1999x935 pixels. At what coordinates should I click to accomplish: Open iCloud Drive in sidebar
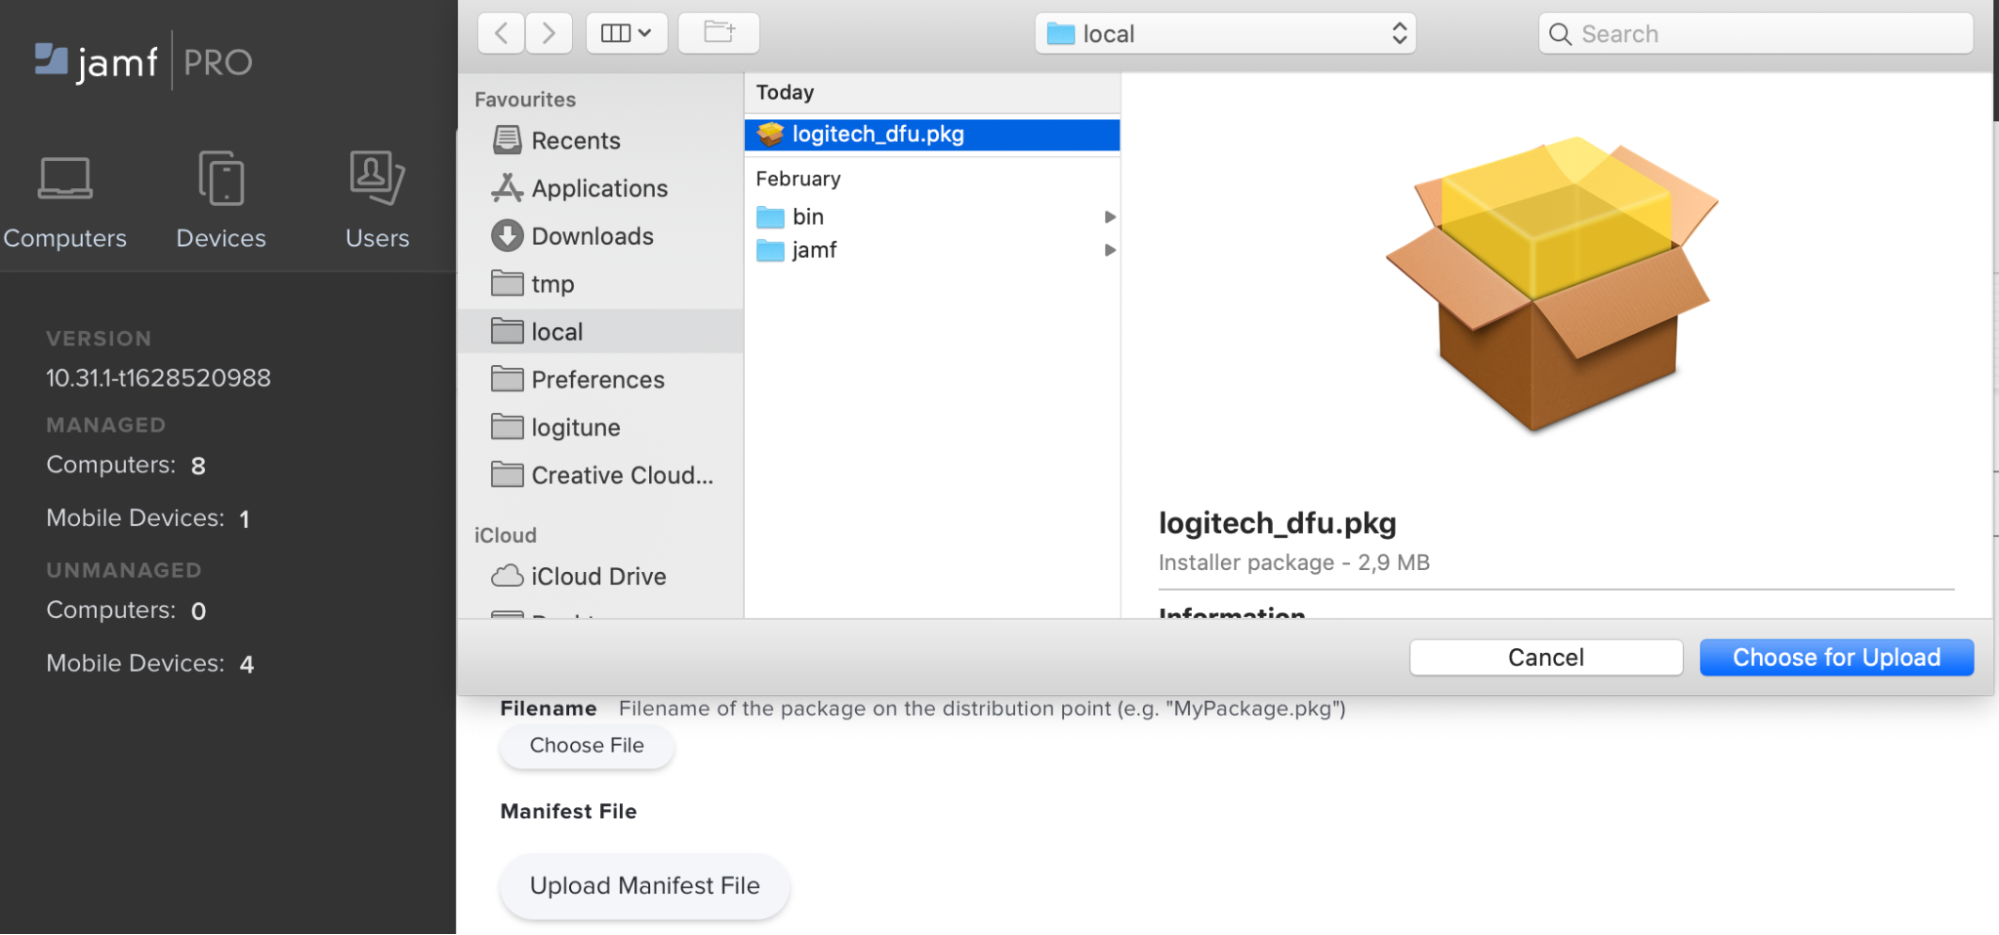(x=600, y=577)
